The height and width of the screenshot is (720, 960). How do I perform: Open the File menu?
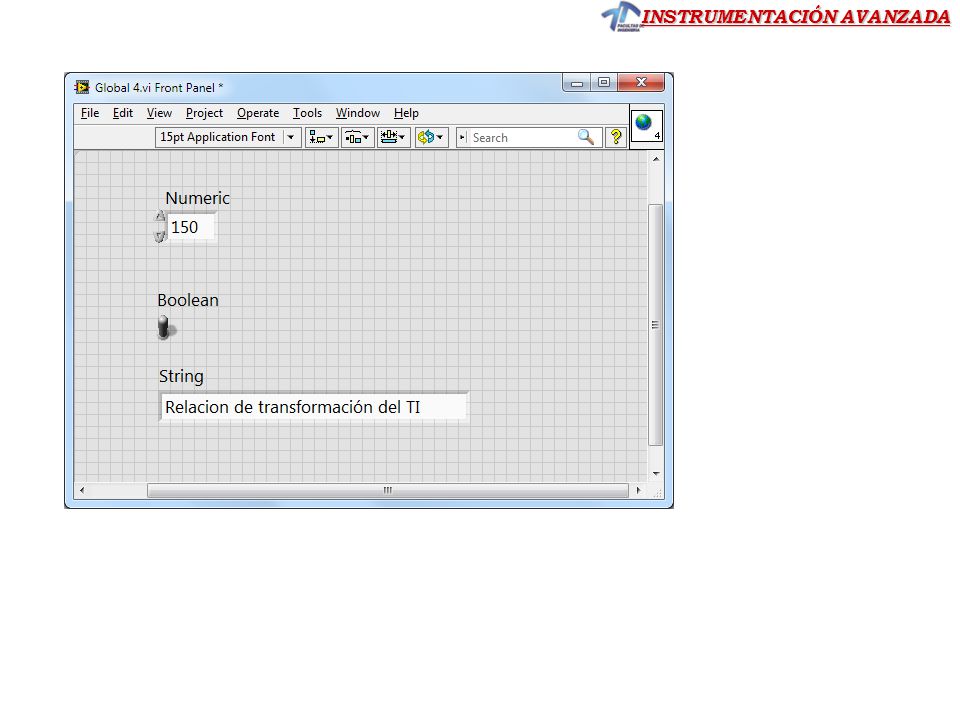(90, 113)
